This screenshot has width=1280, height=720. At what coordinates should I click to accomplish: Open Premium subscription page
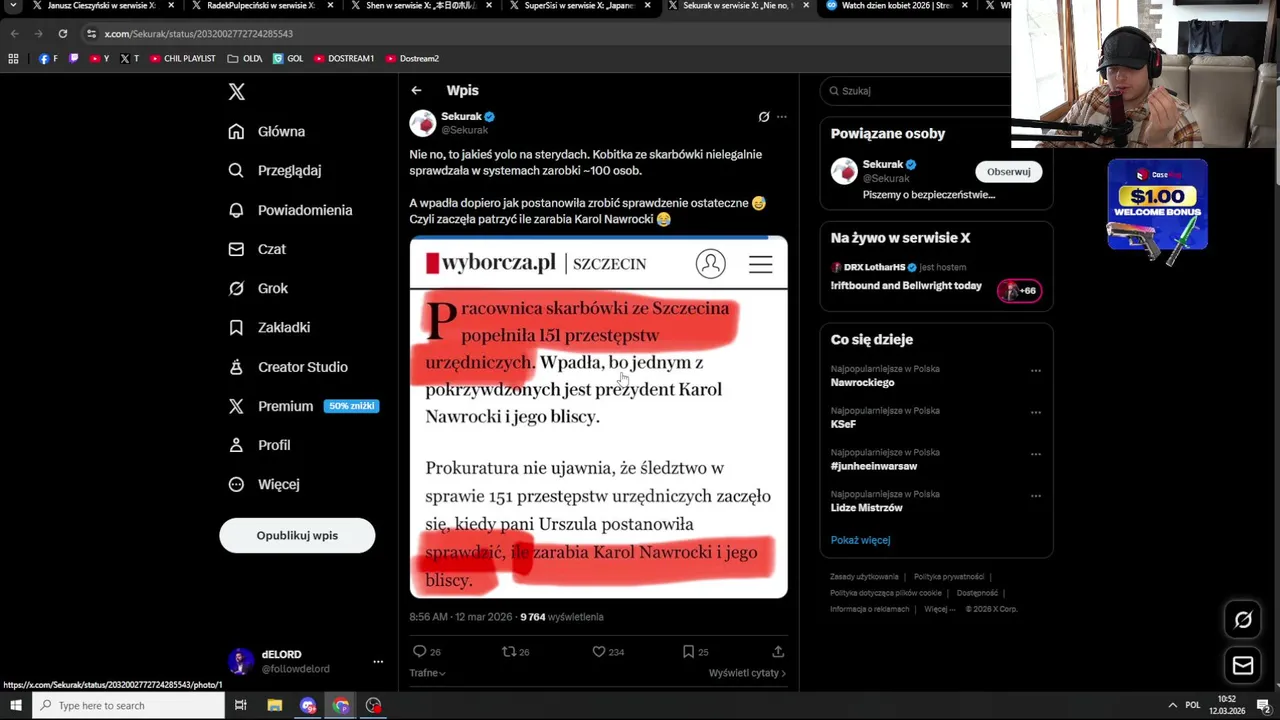tap(302, 406)
